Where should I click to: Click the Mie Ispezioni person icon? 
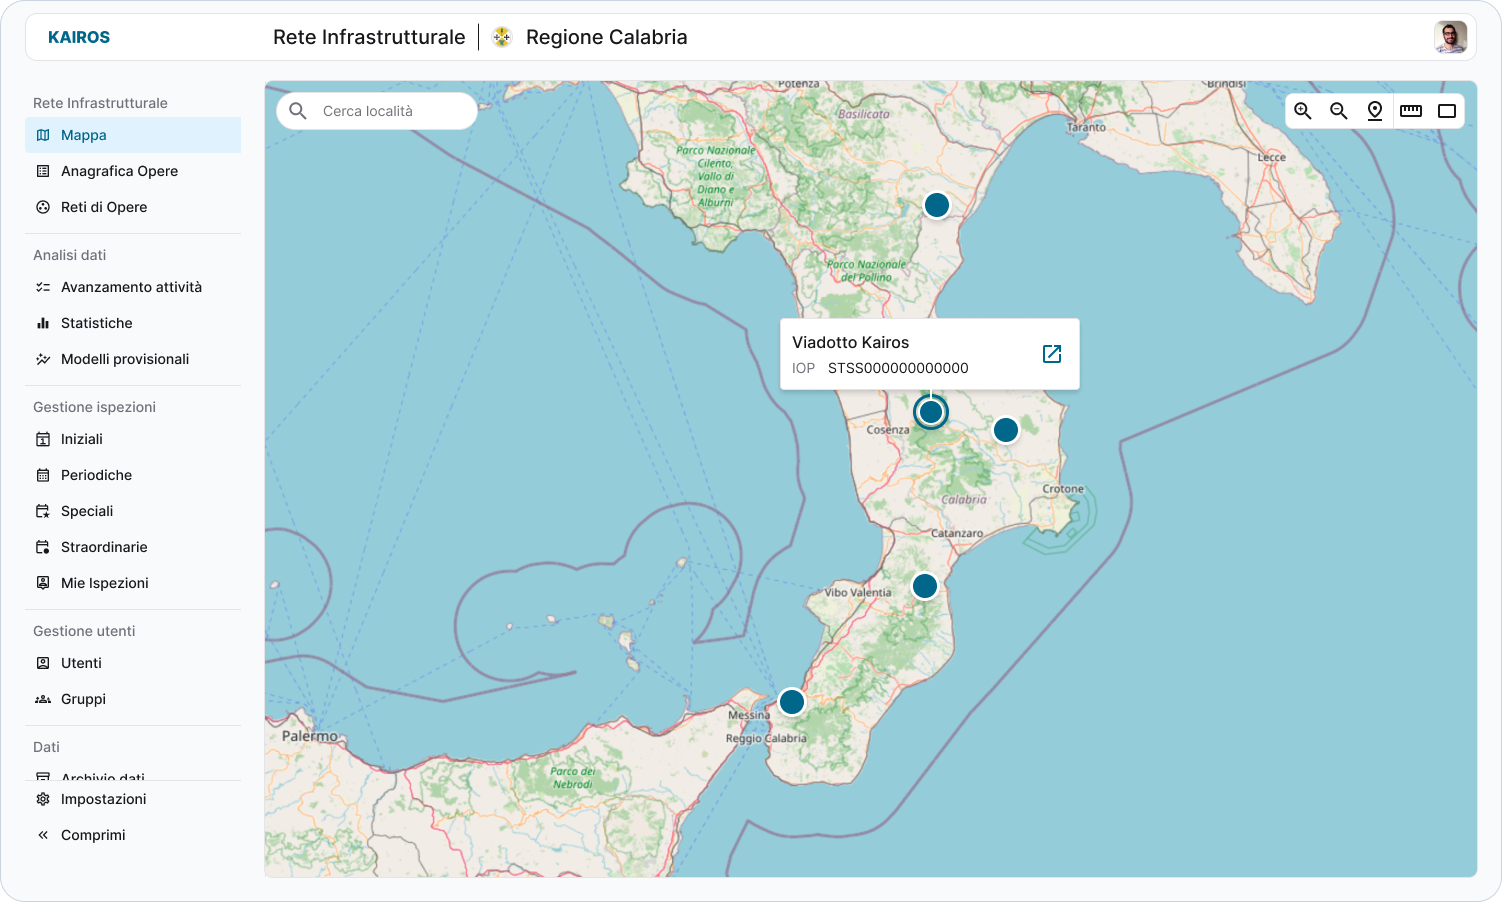[x=43, y=583]
